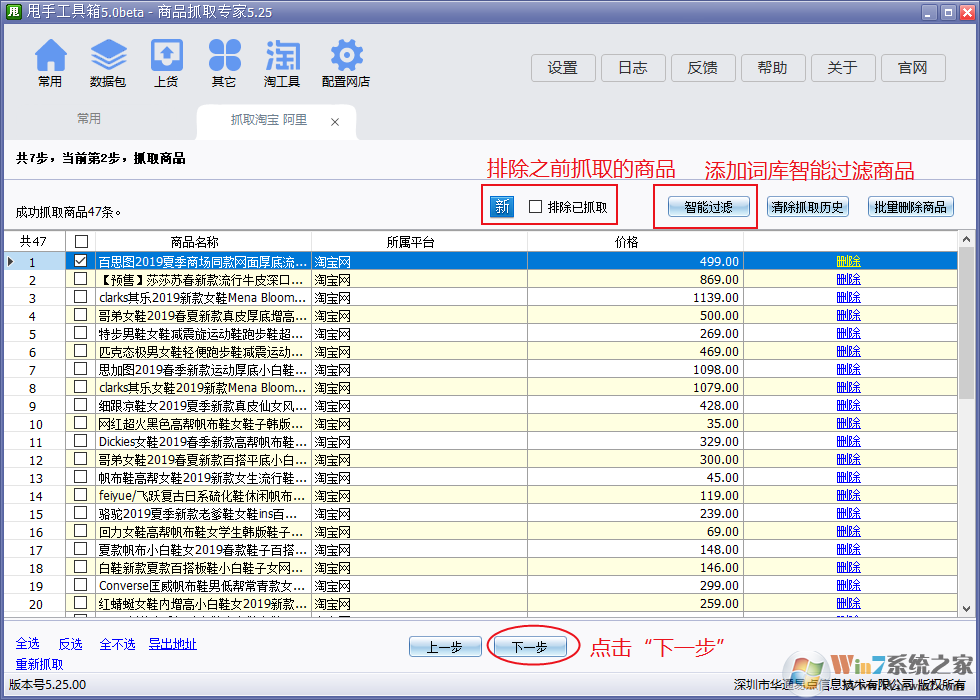980x700 pixels.
Task: Click the application logo in the title bar
Action: pos(13,12)
